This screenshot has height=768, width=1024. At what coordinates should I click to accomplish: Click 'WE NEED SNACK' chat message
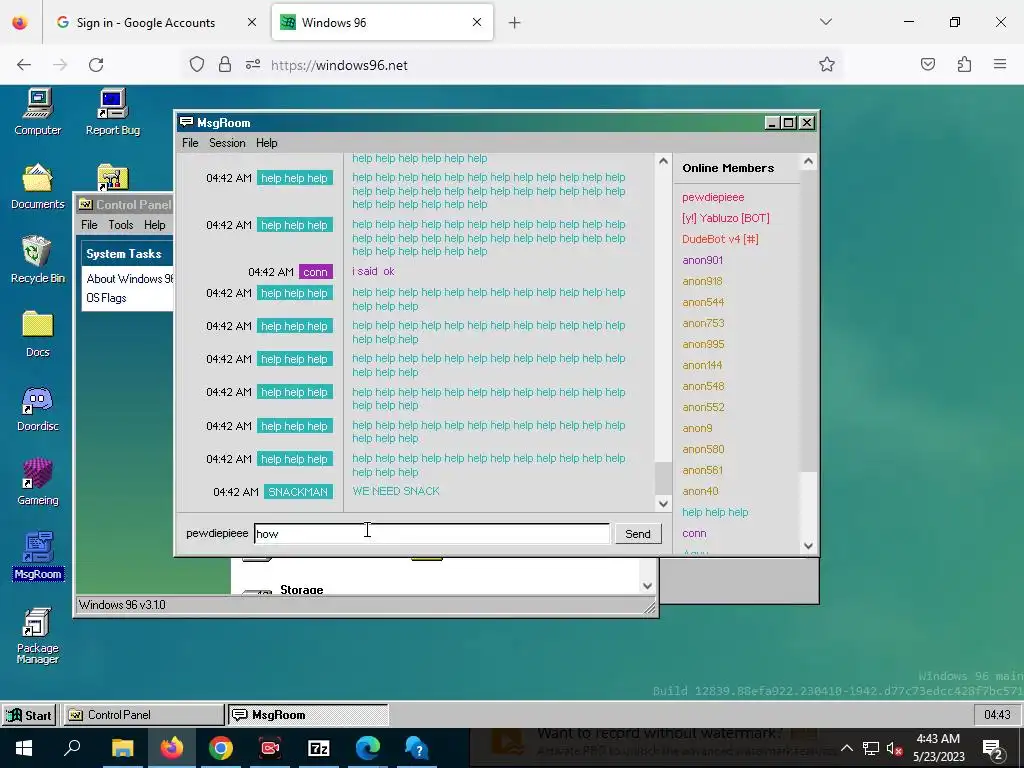(396, 491)
